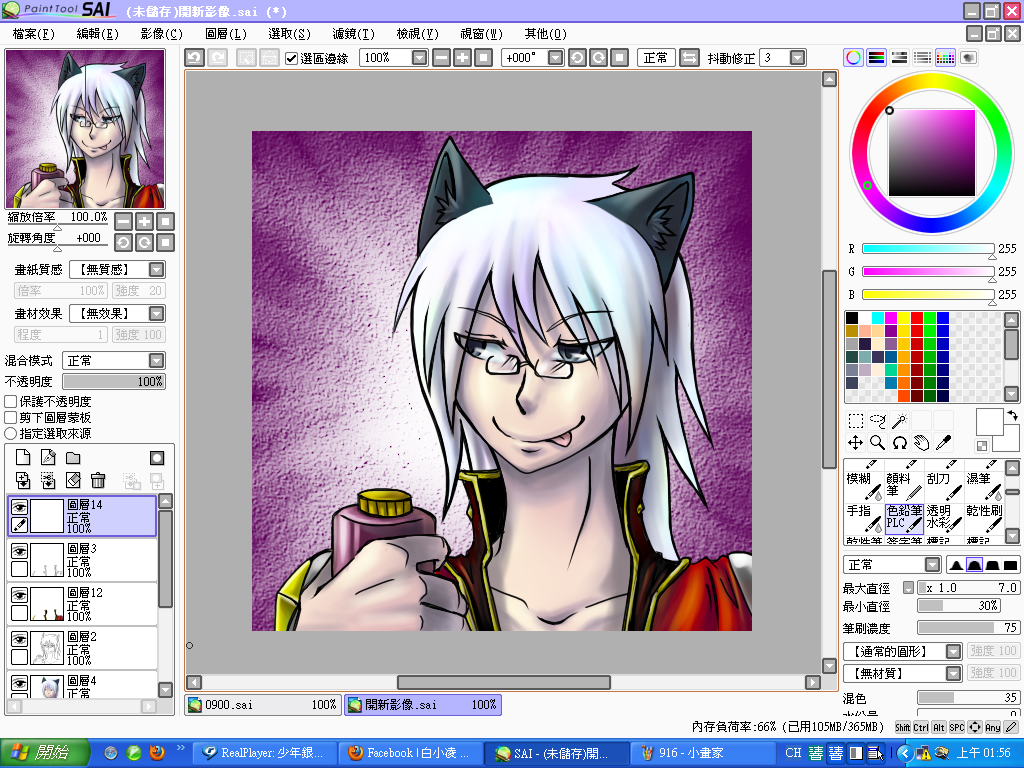Open the layer 混合模式 dropdown
This screenshot has height=768, width=1024.
(x=157, y=360)
